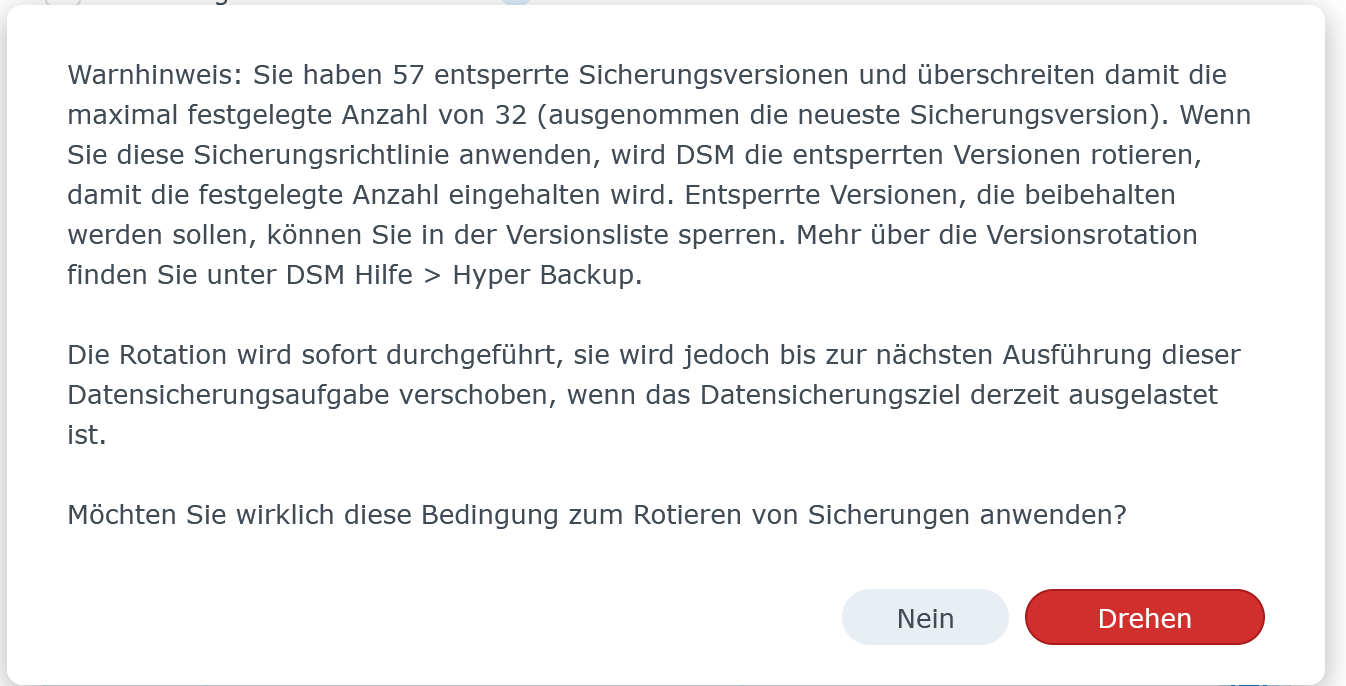Click the question 'Möchten Sie wirklich diese Bedingung'

coord(597,515)
